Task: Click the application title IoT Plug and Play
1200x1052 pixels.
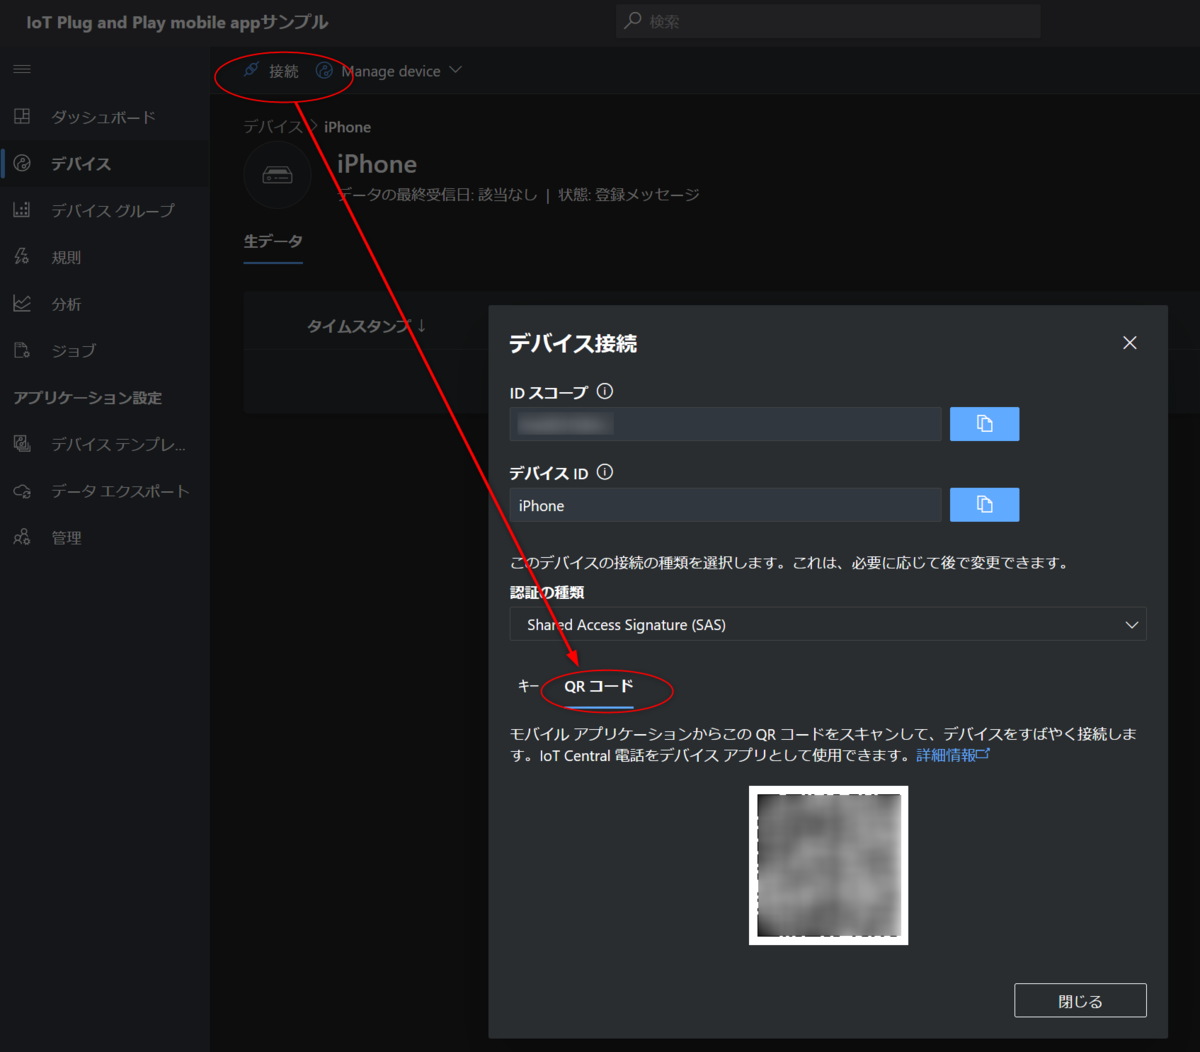Action: pyautogui.click(x=177, y=22)
